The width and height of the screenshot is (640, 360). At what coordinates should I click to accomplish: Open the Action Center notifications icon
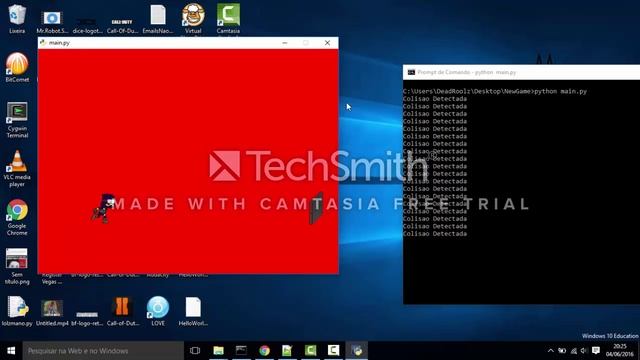point(596,351)
